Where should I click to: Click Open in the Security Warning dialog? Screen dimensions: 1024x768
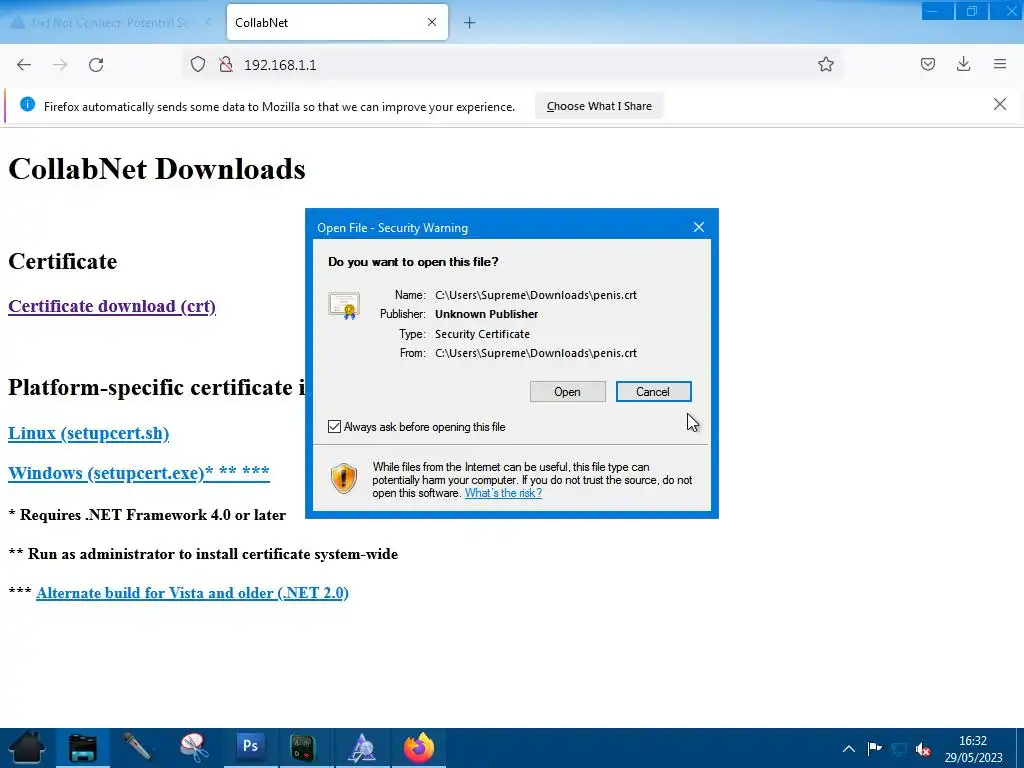(x=568, y=392)
